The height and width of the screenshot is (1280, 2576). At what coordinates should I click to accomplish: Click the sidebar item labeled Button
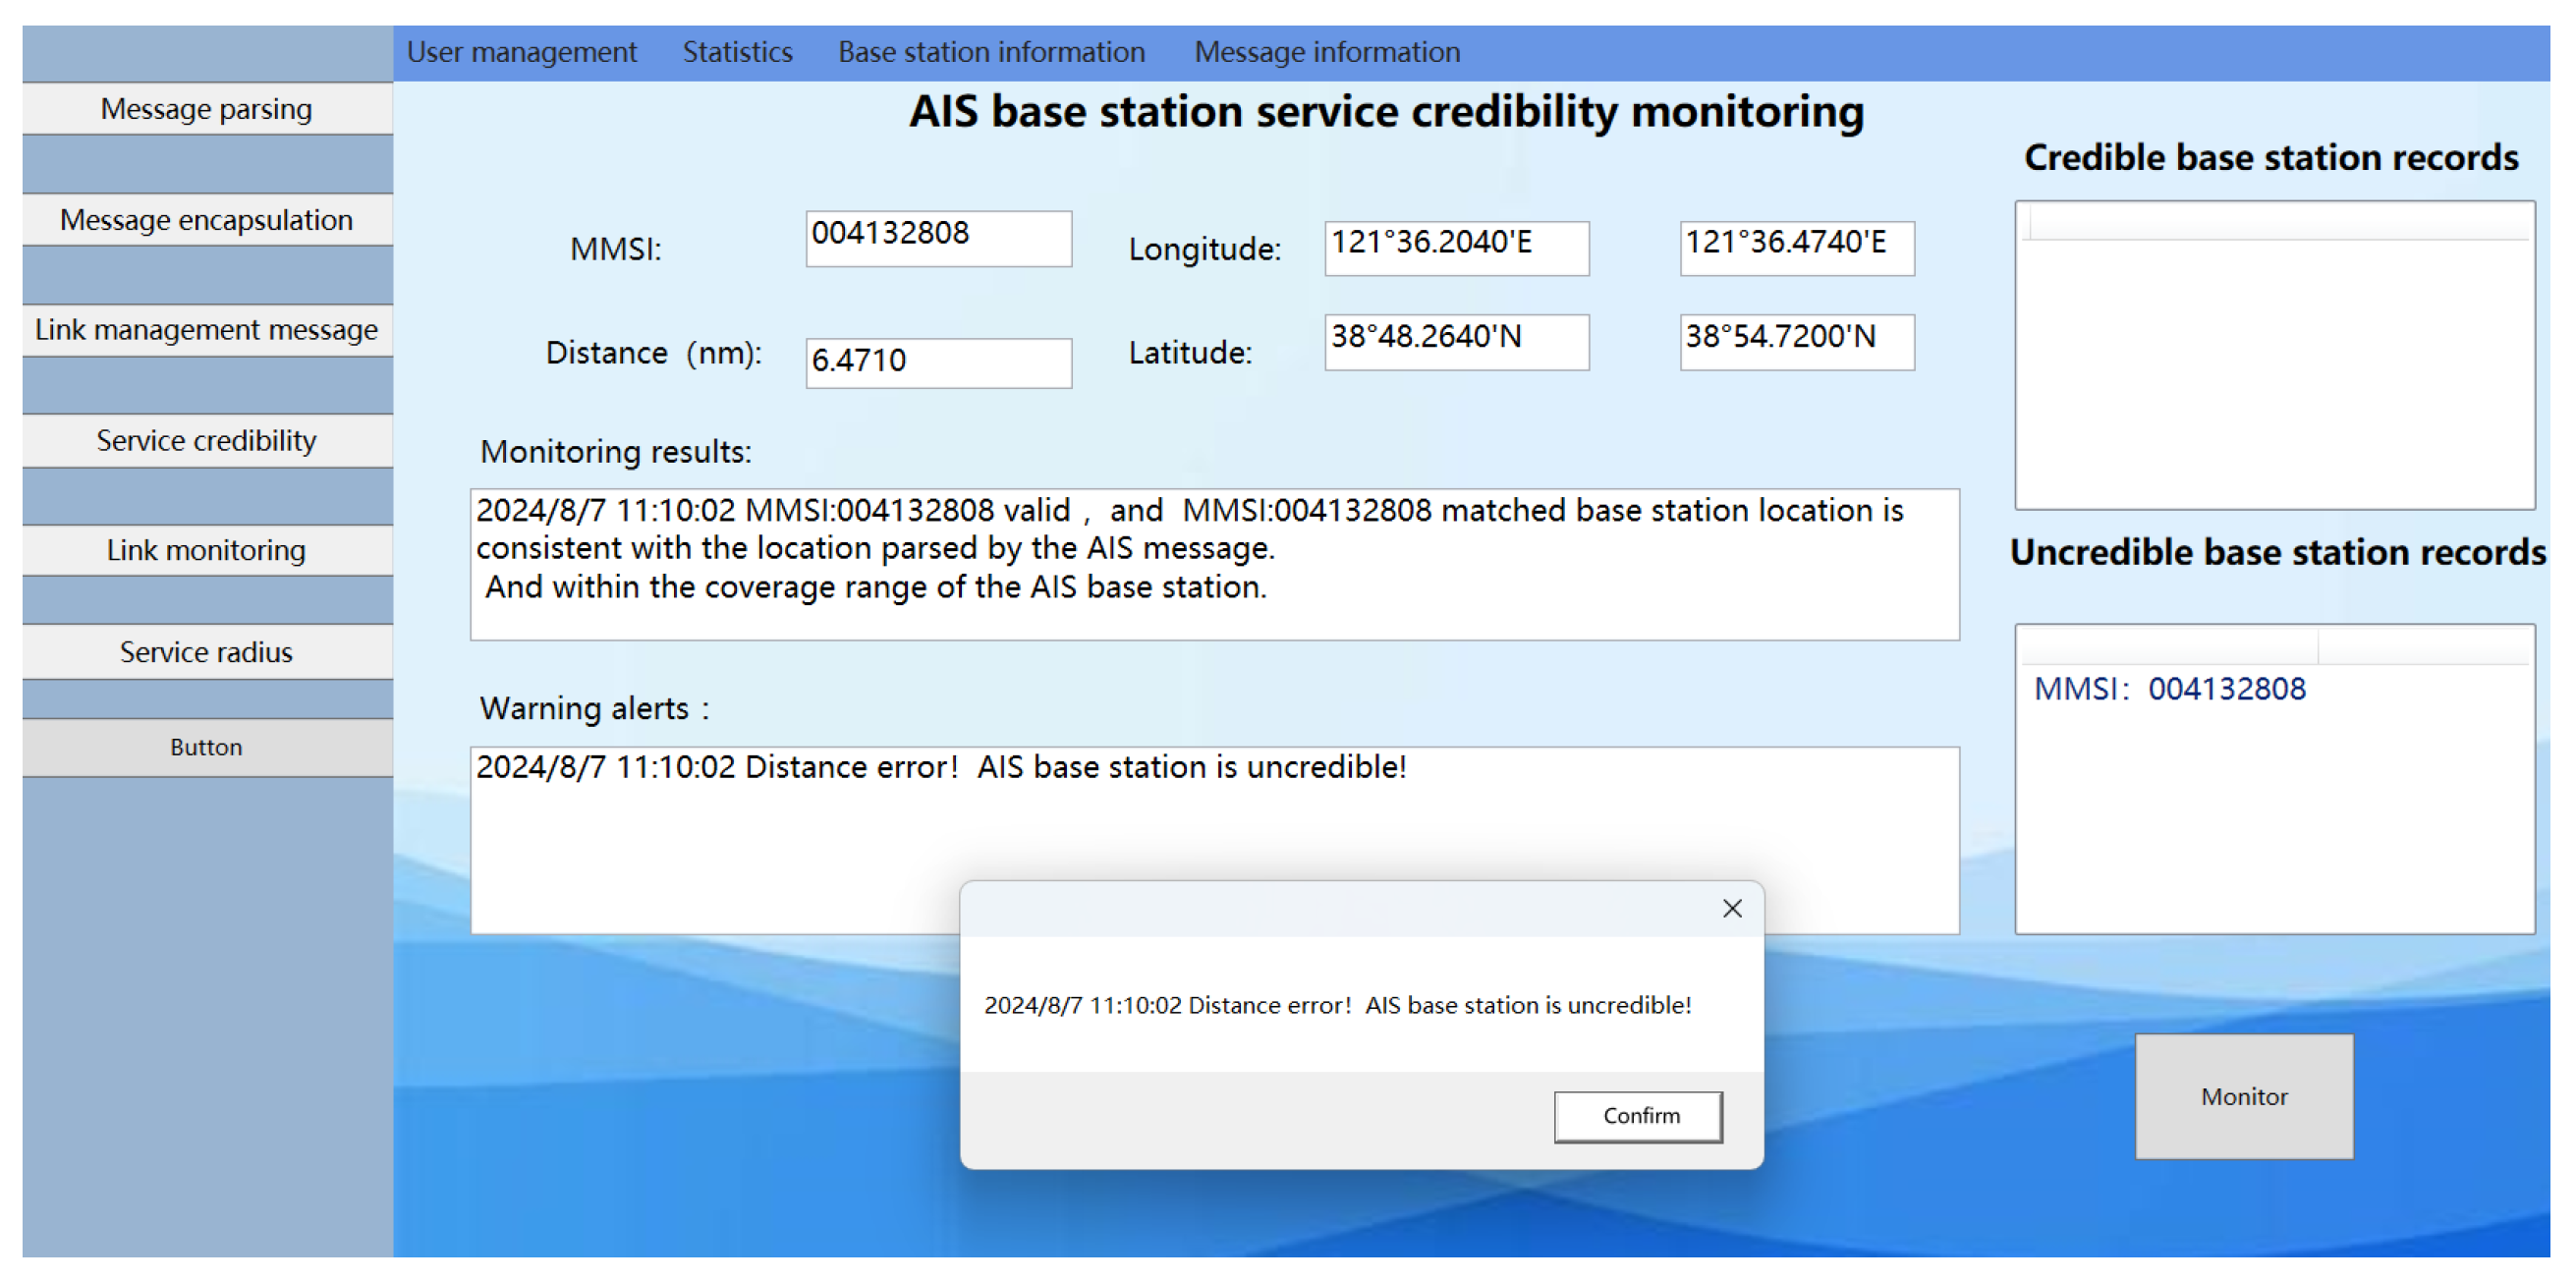point(207,747)
